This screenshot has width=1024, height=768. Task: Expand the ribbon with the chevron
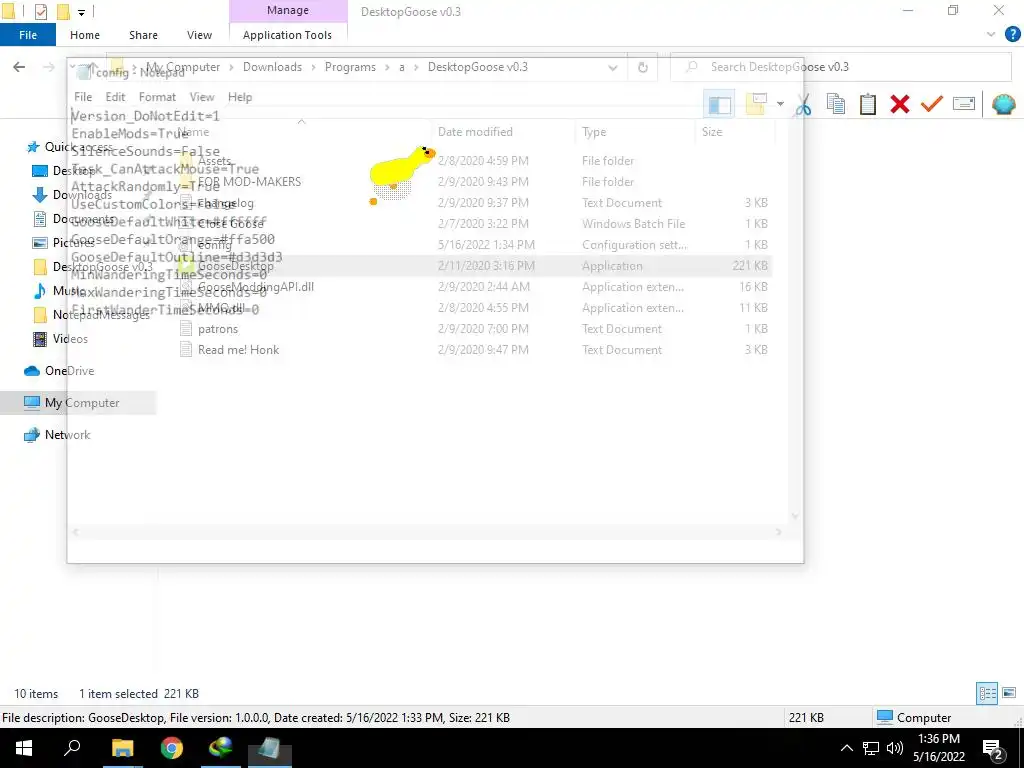(991, 35)
